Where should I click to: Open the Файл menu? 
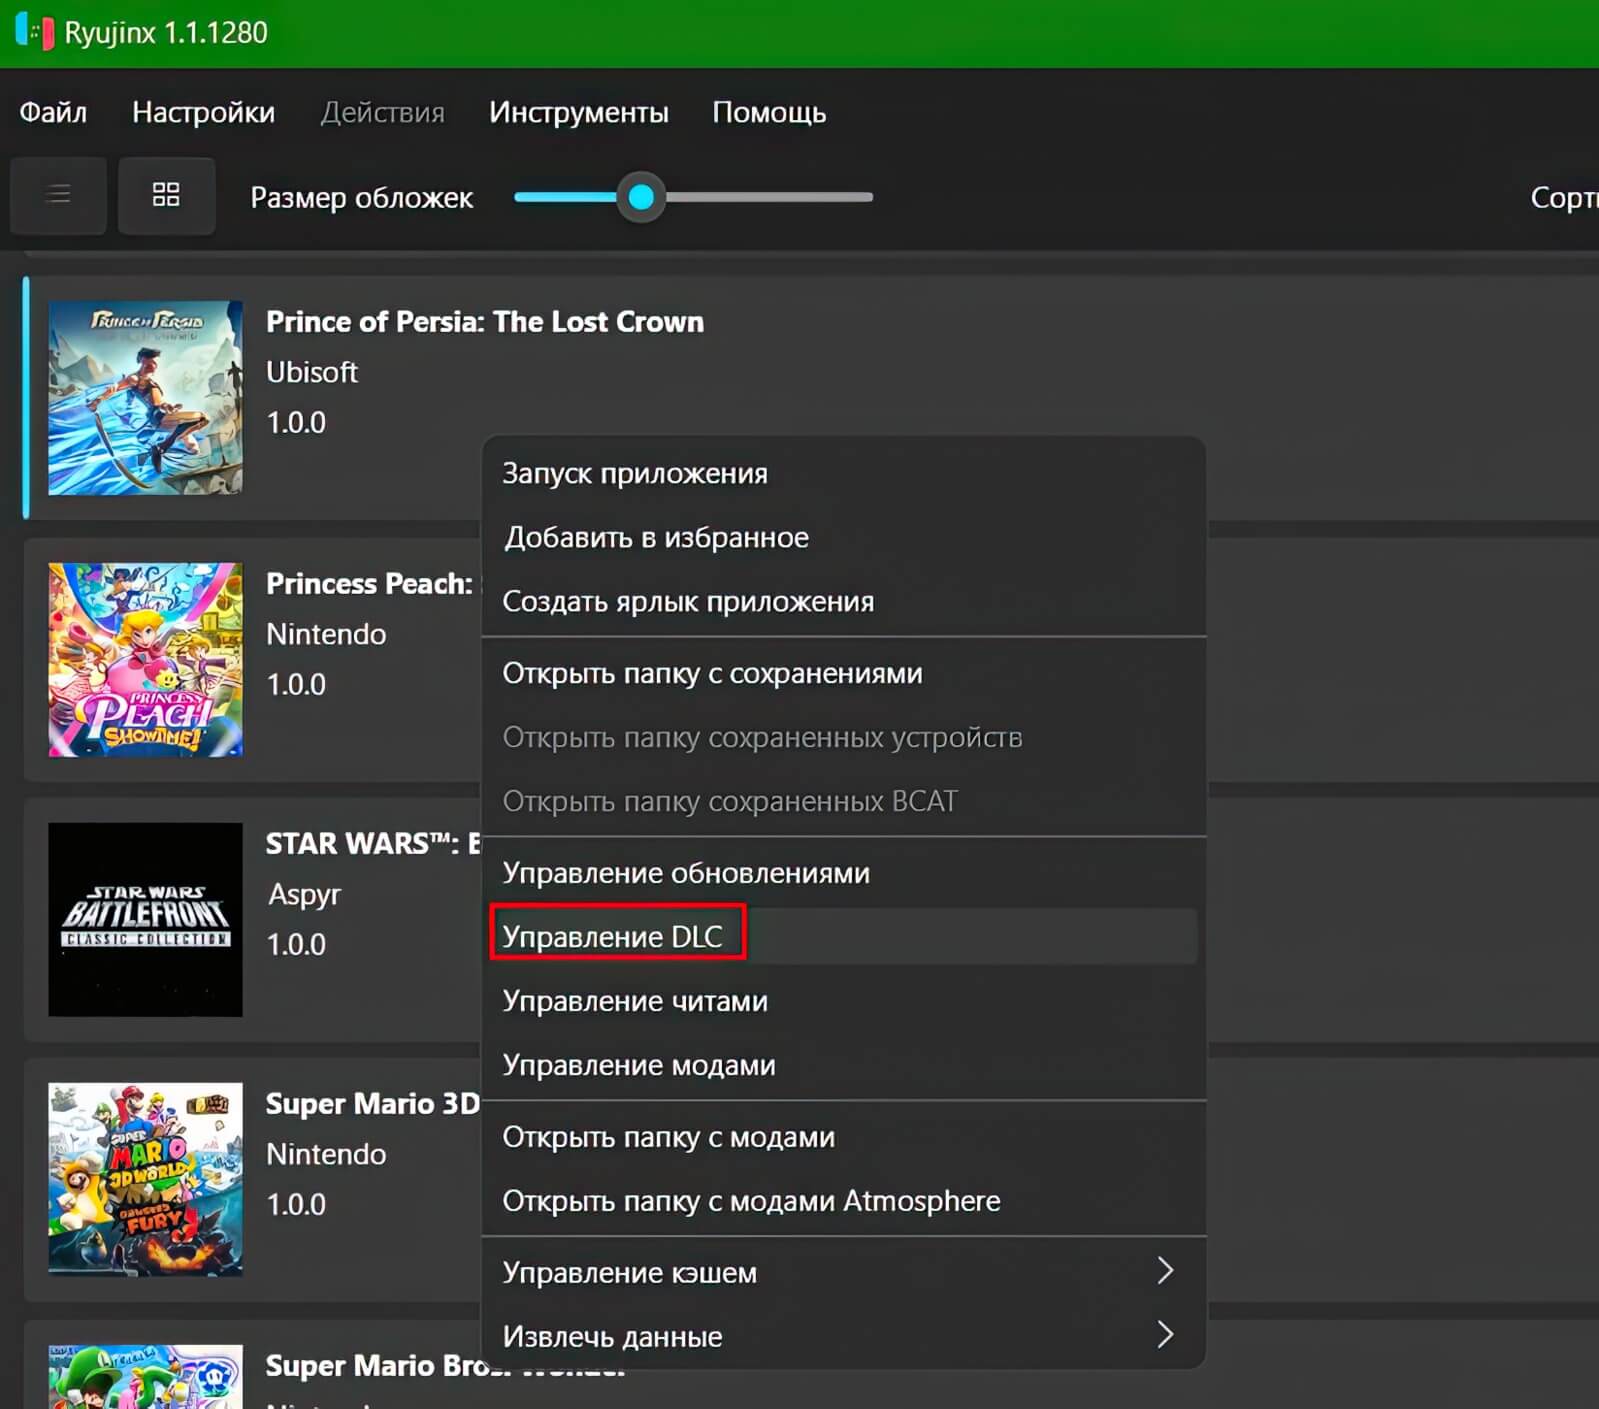tap(53, 112)
